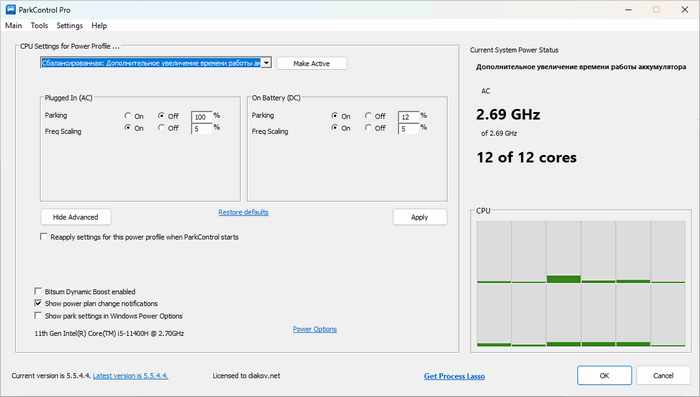
Task: Click the ParkControl Pro title bar icon
Action: pos(10,9)
